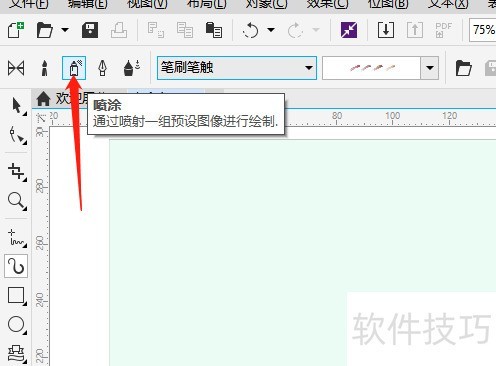This screenshot has height=366, width=496.
Task: Open the 编辑(E) menu
Action: [x=87, y=4]
